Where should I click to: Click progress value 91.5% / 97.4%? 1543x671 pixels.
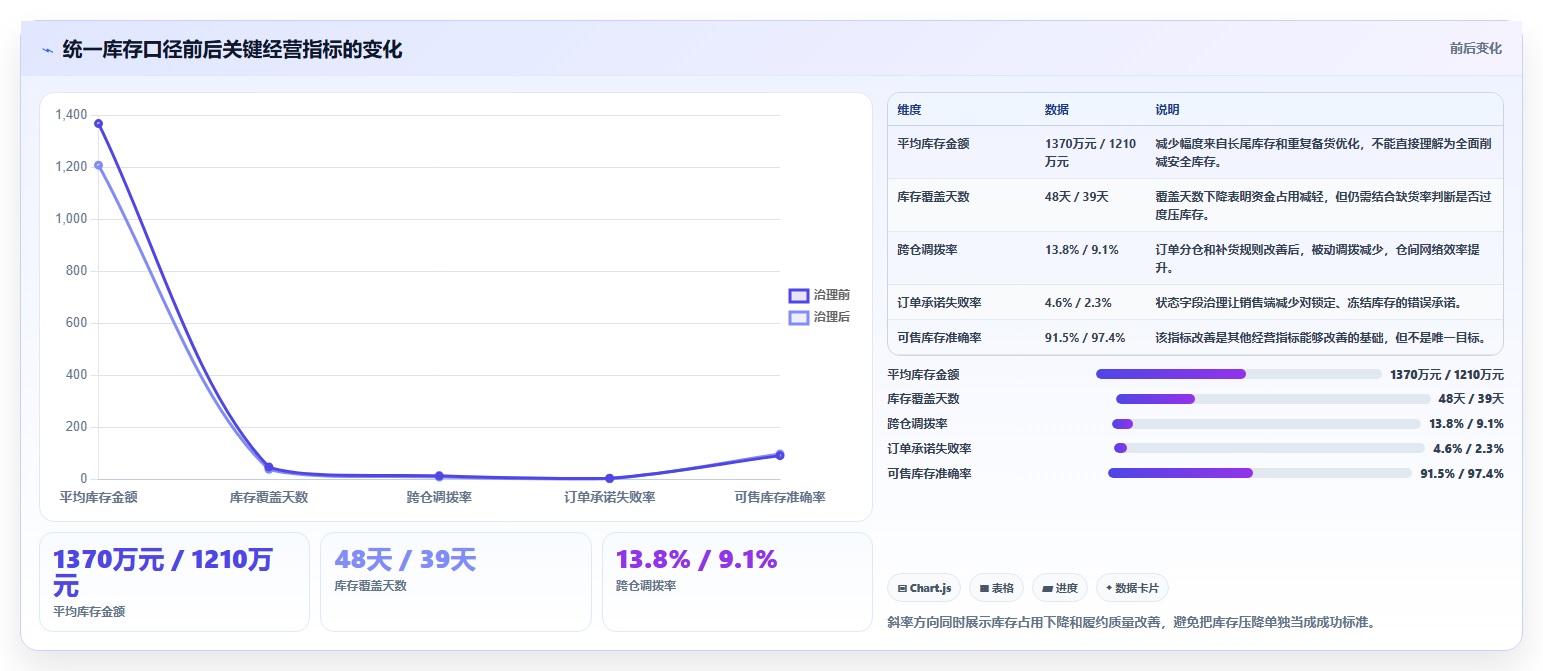click(x=1462, y=473)
